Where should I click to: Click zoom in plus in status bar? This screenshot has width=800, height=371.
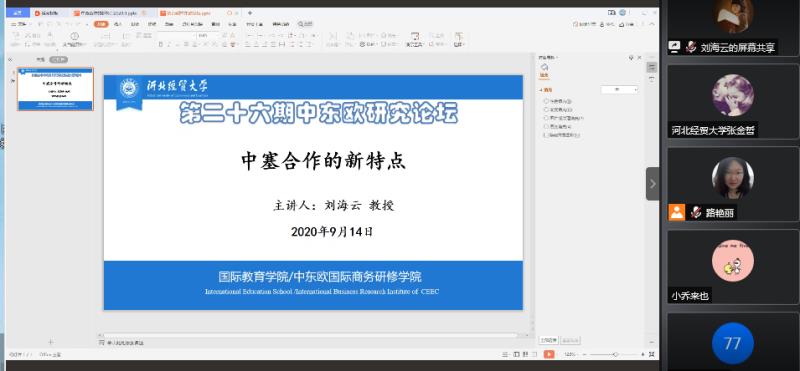tap(642, 354)
